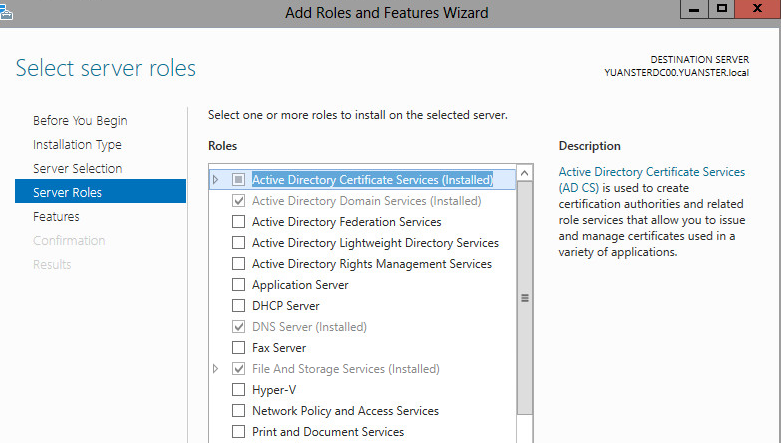
Task: Check Active Directory Federation Services
Action: pos(239,221)
